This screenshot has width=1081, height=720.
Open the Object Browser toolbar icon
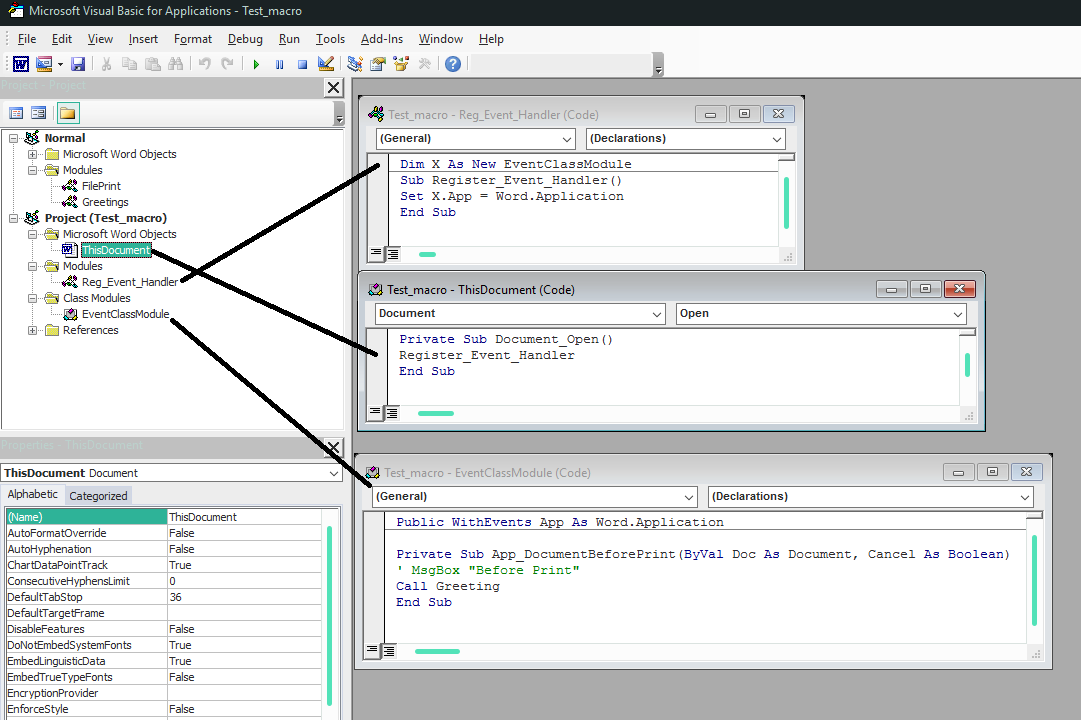[x=401, y=64]
